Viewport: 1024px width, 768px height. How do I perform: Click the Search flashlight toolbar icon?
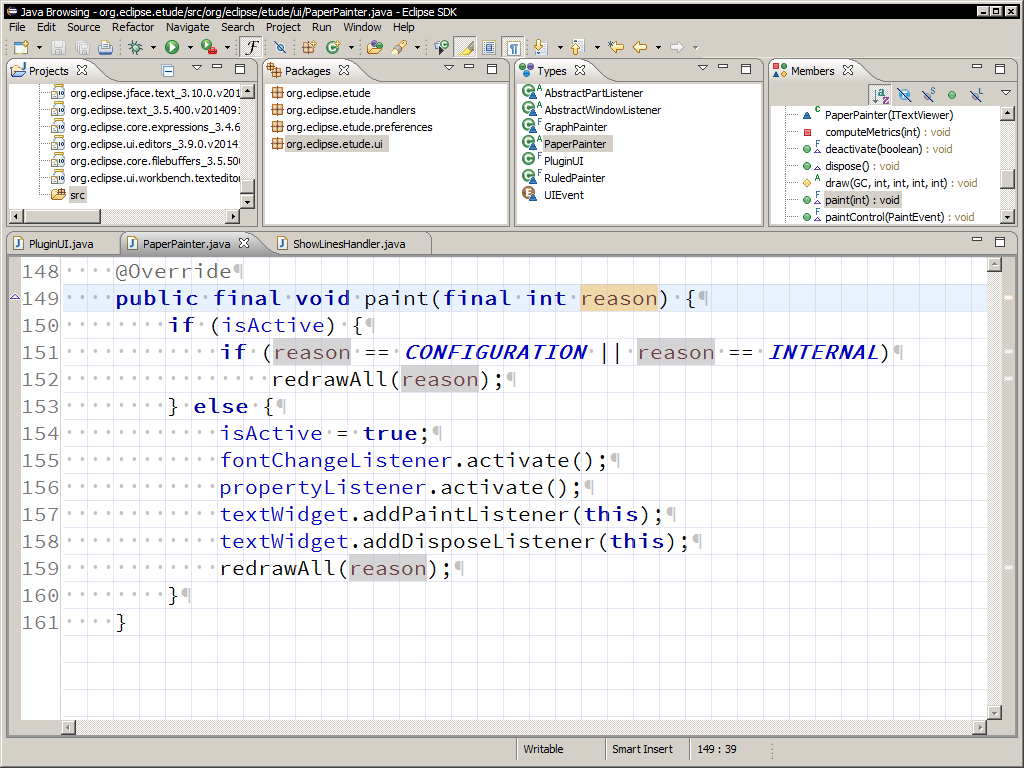[399, 47]
